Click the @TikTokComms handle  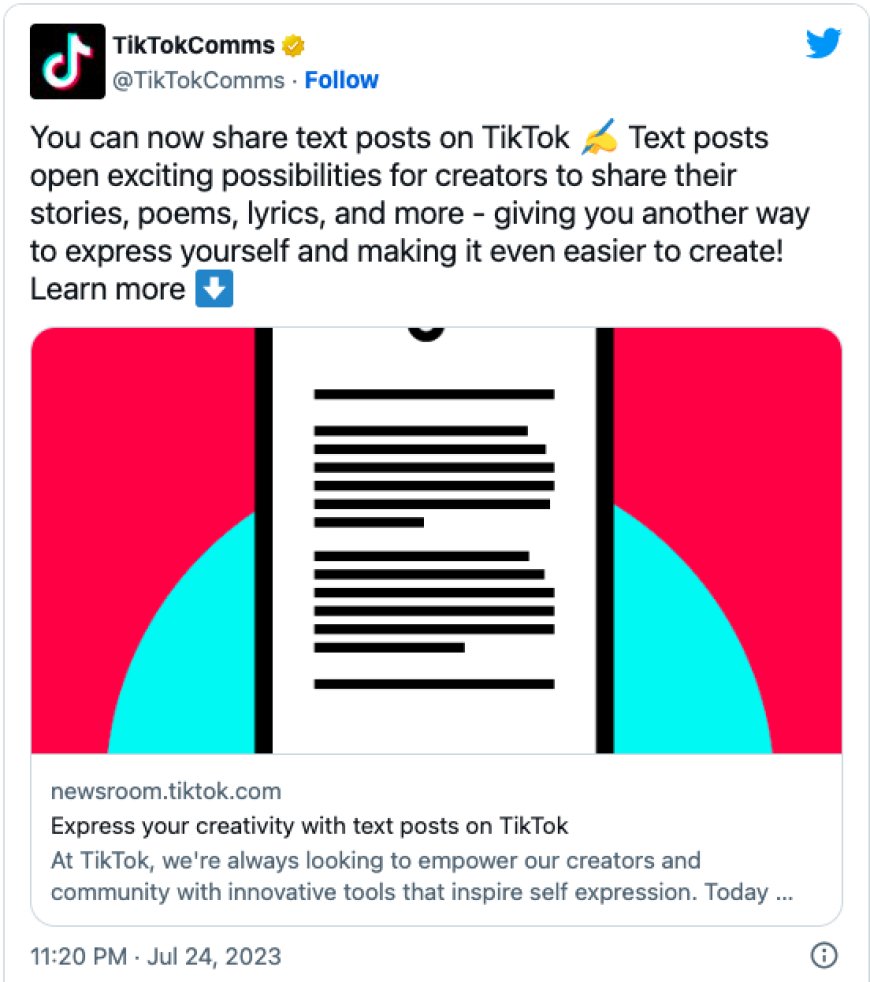[x=198, y=80]
